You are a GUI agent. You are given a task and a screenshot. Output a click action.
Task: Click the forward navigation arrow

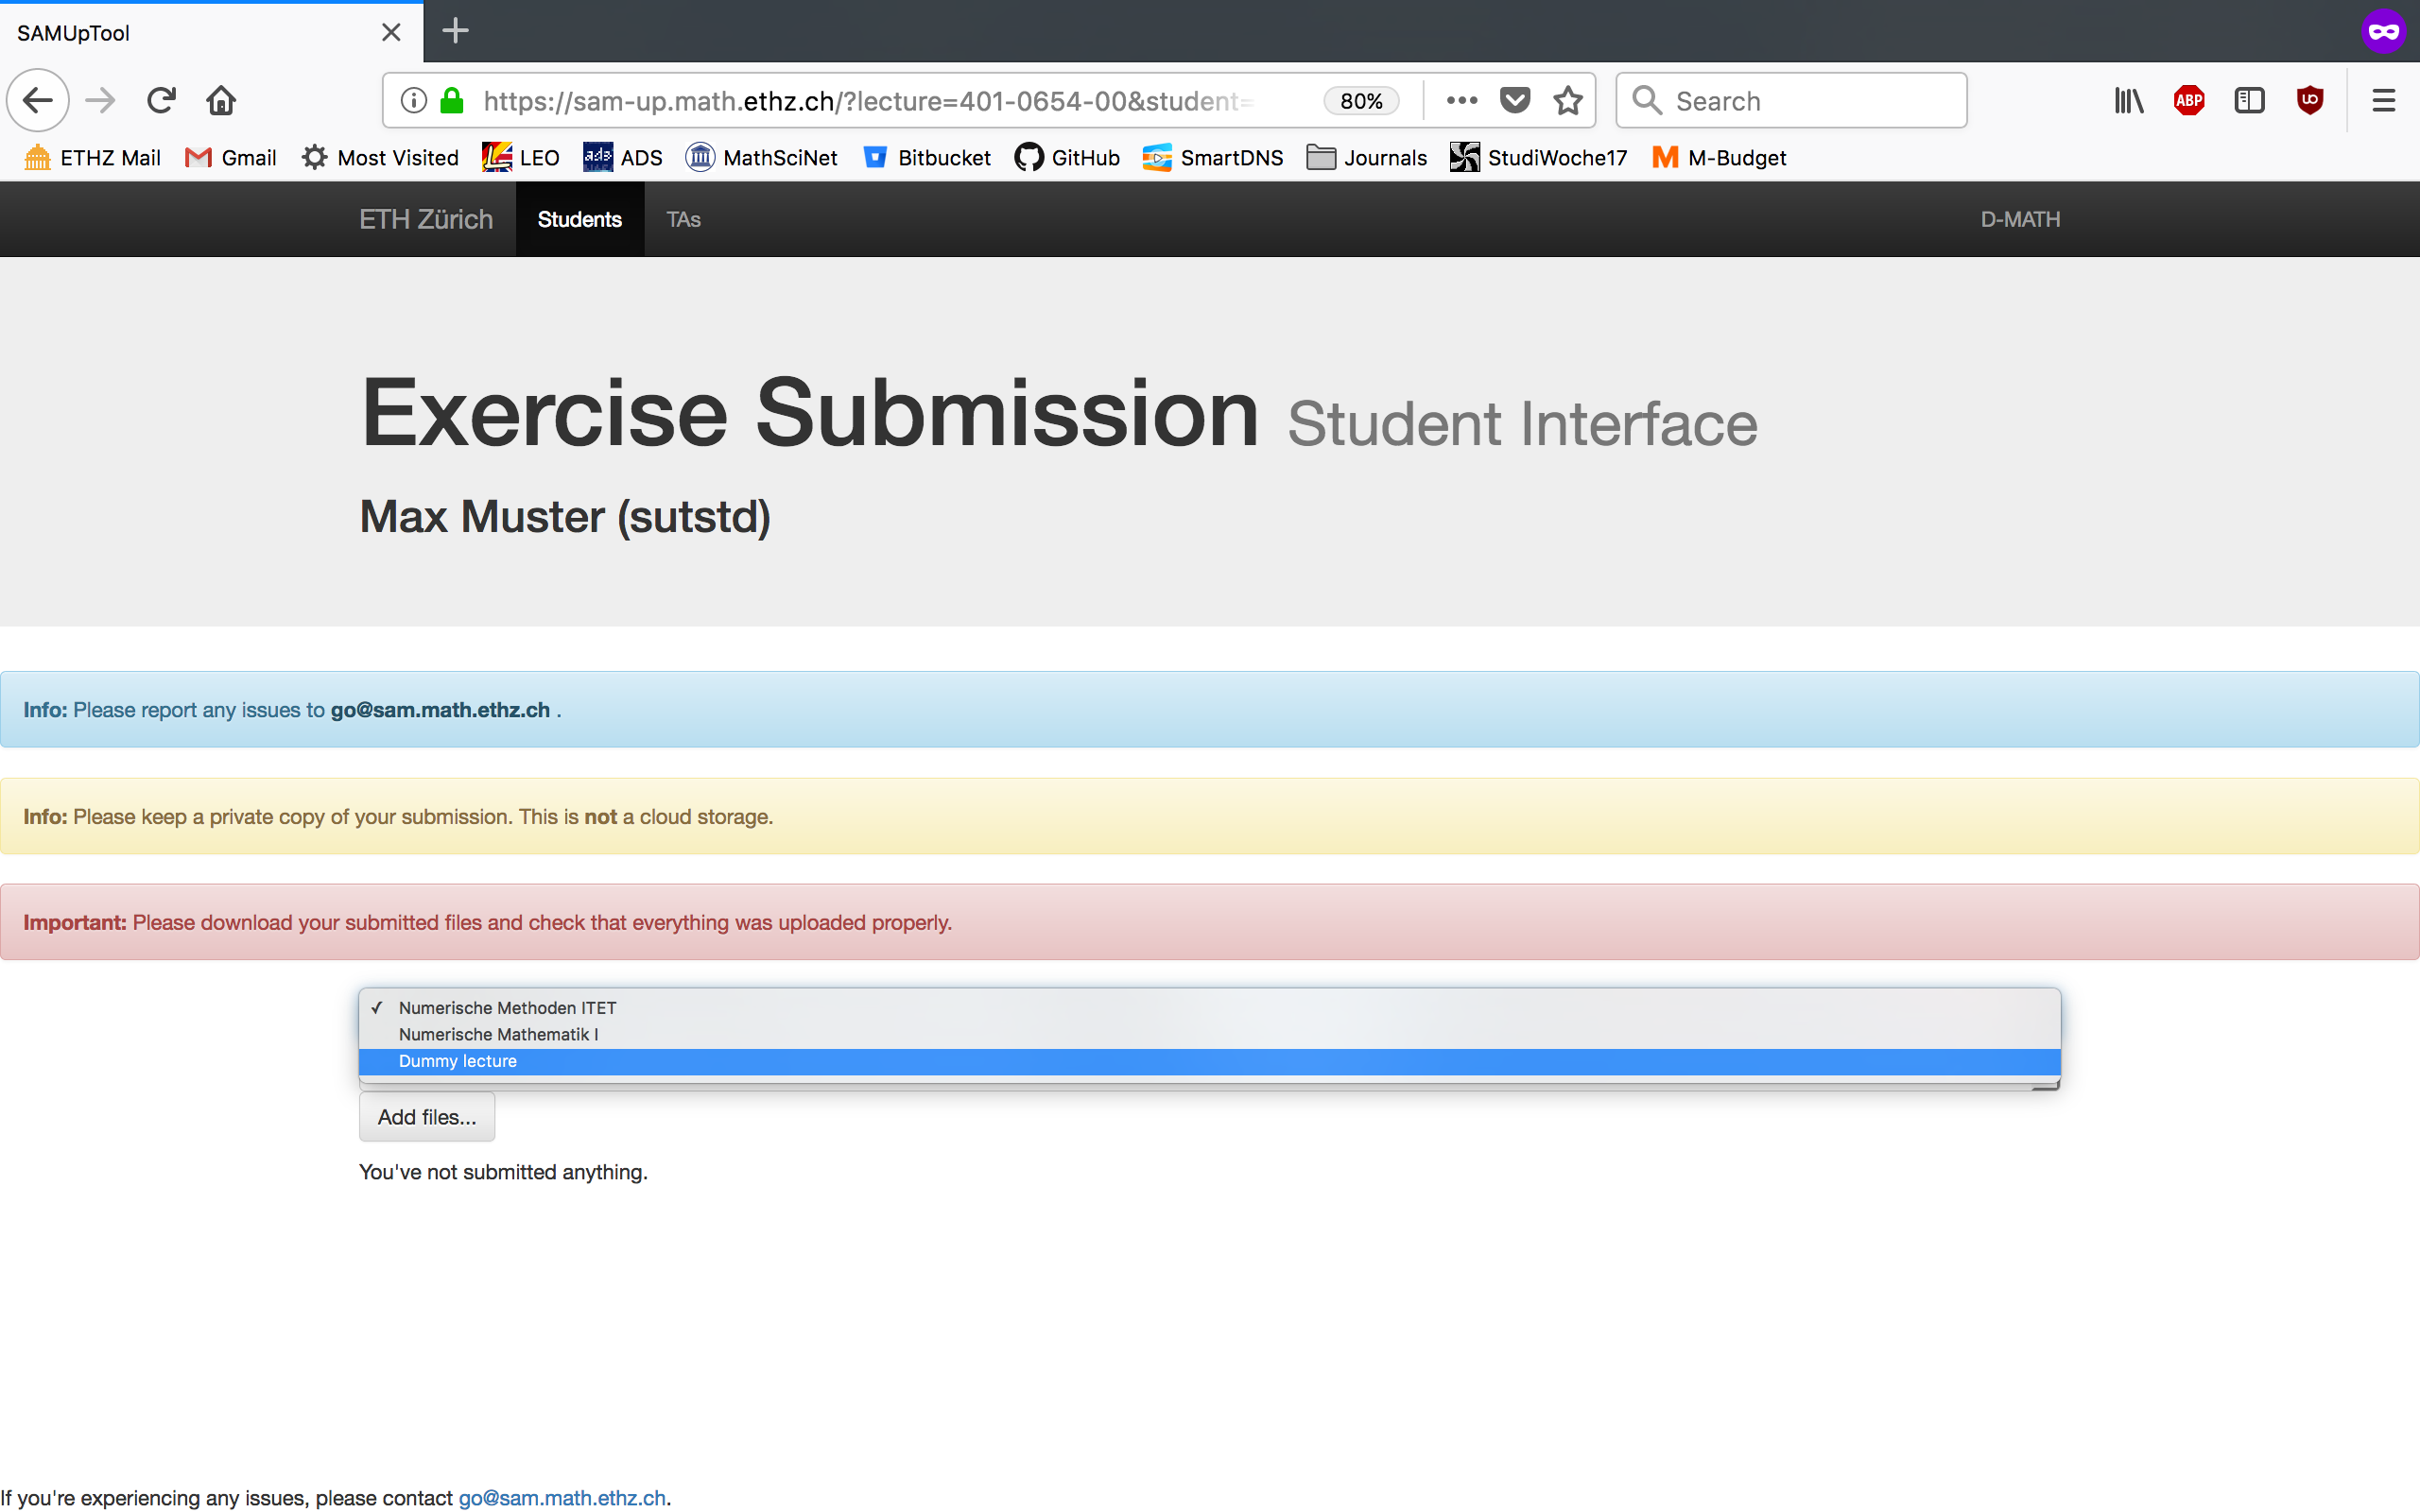pyautogui.click(x=100, y=100)
